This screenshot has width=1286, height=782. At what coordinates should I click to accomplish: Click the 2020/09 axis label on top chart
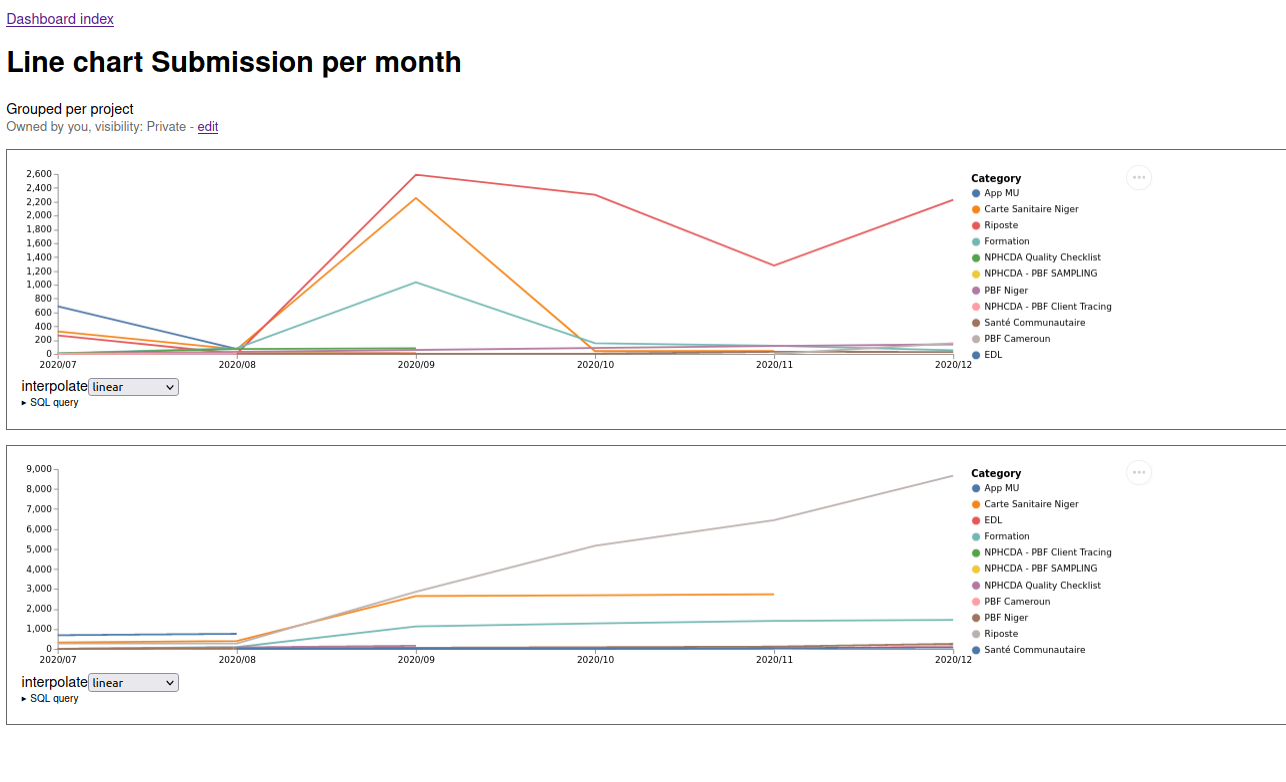click(x=416, y=365)
